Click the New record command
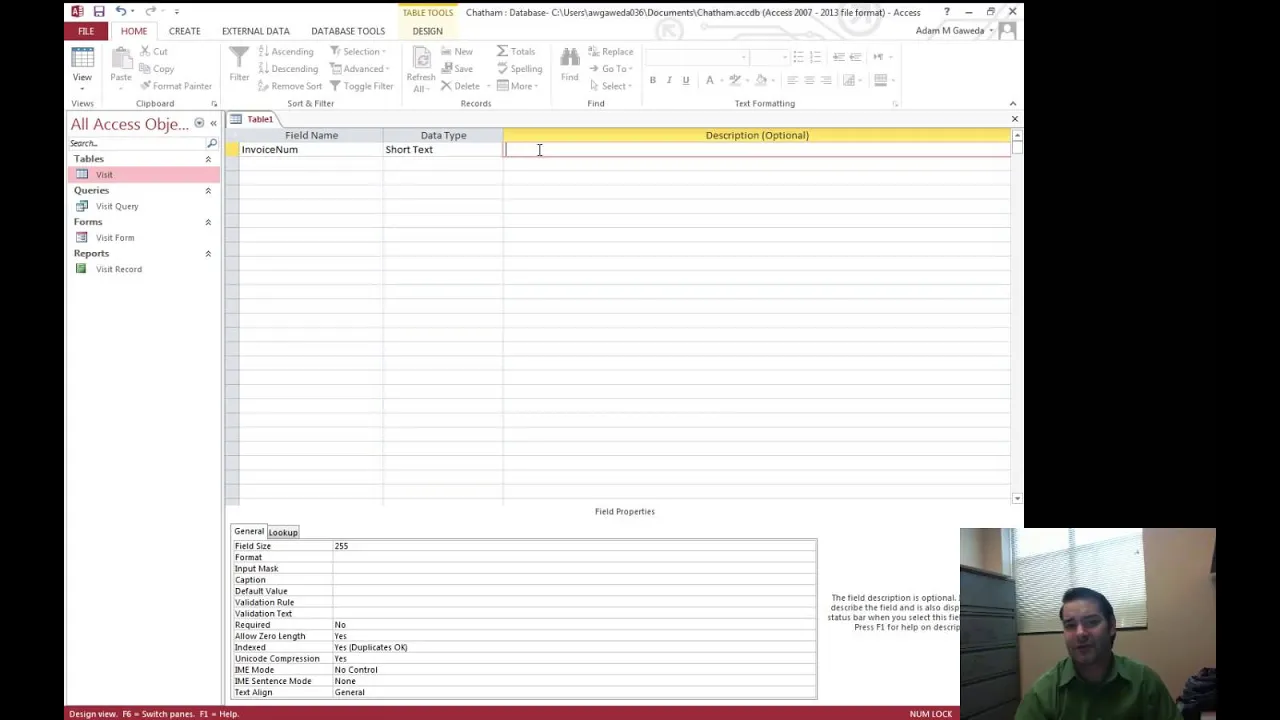1280x720 pixels. pos(457,52)
